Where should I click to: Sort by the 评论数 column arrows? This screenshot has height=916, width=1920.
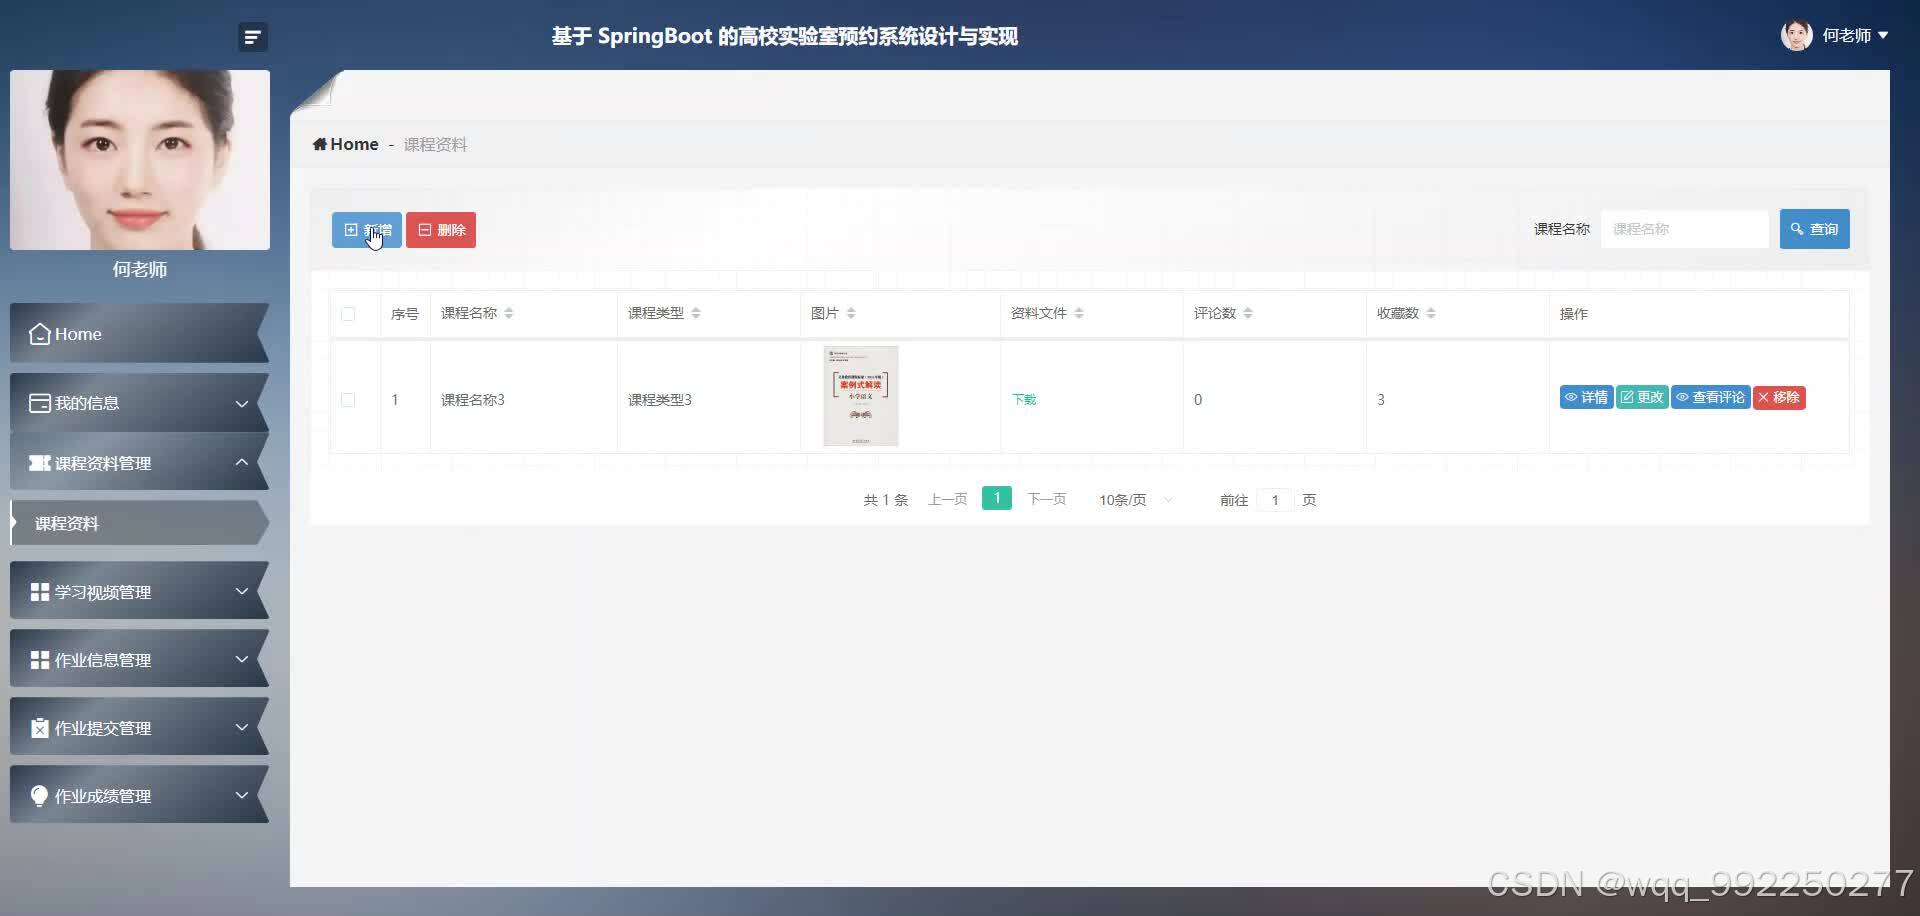(1248, 313)
